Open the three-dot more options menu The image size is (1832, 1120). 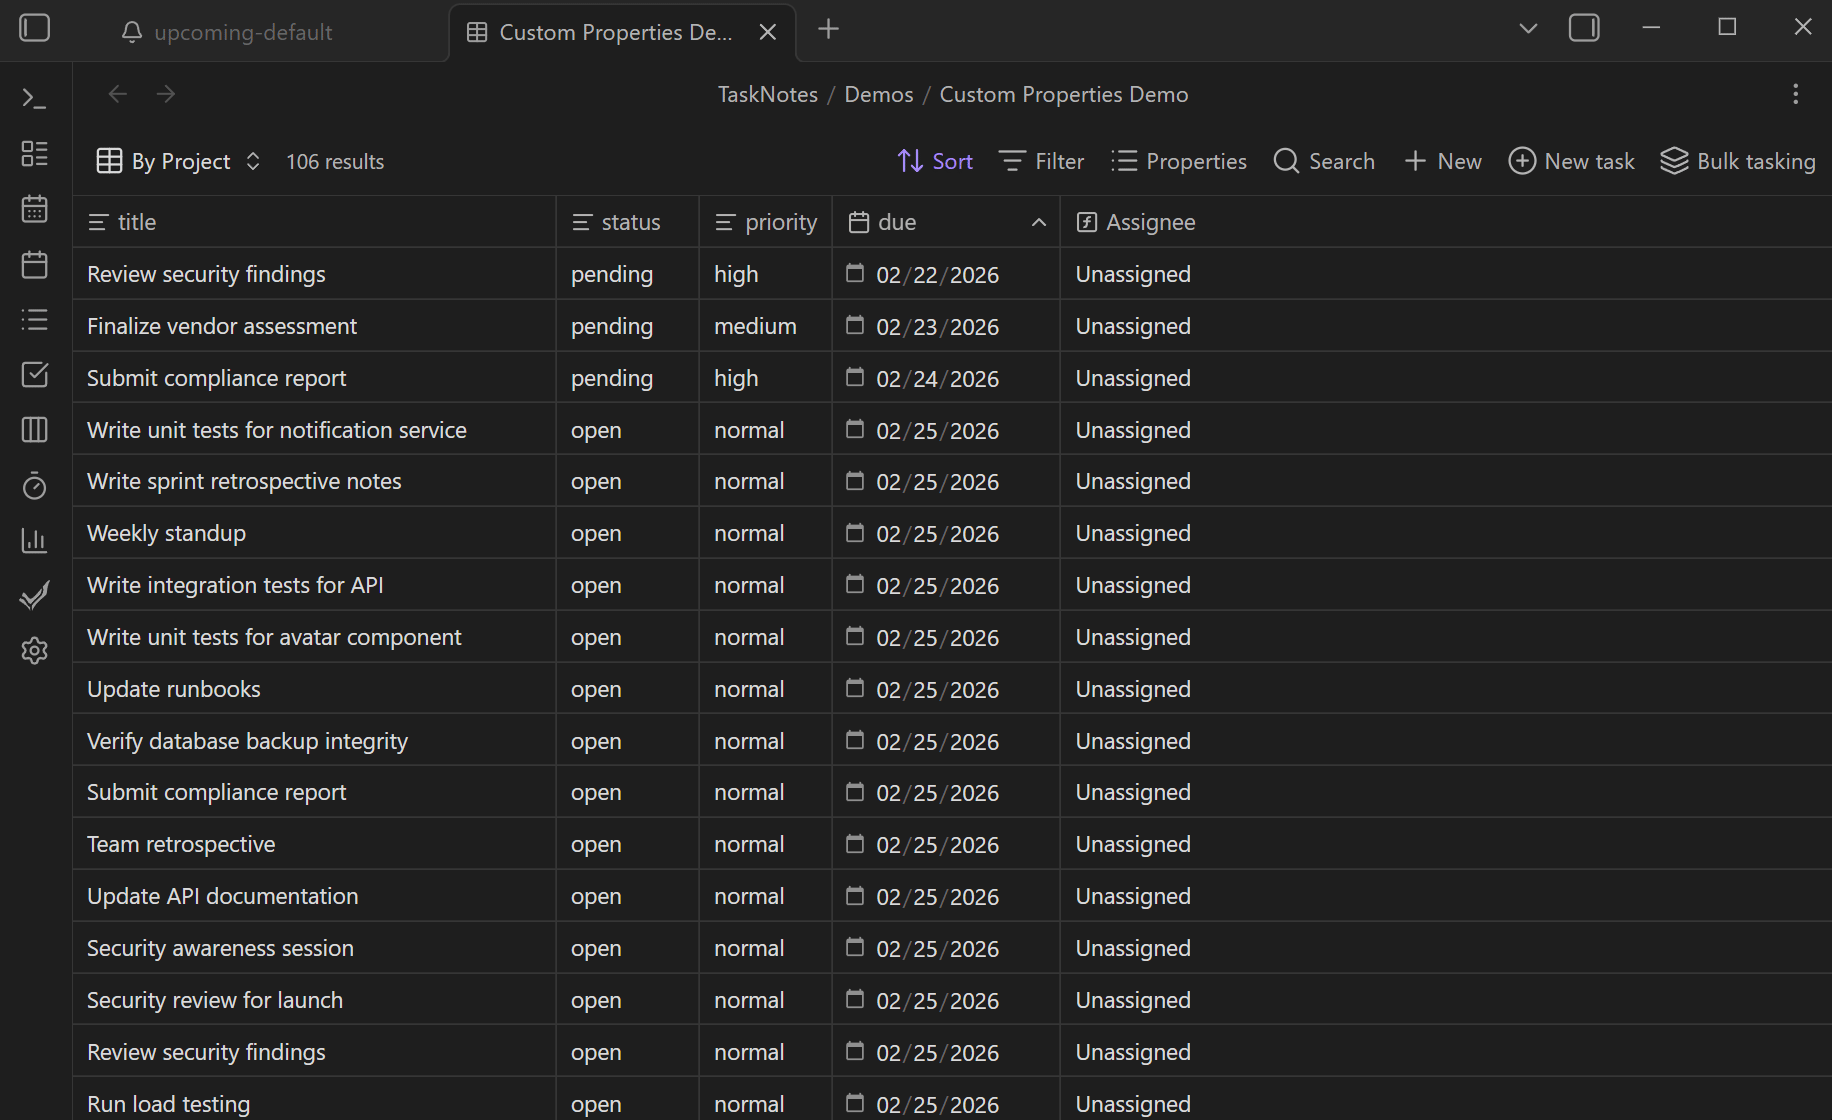pos(1795,93)
